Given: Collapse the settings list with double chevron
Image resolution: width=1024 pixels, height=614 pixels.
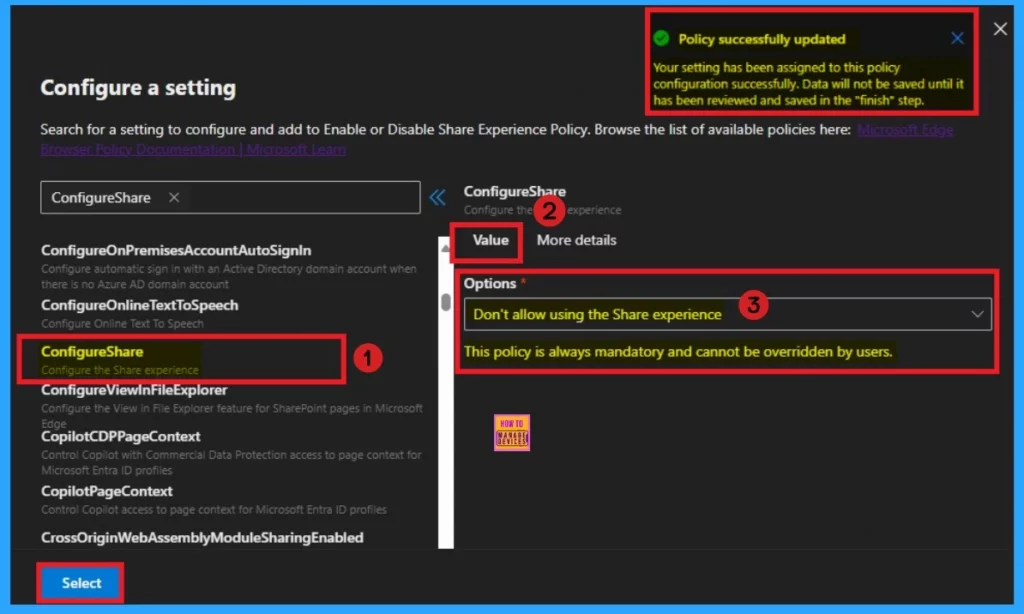Looking at the screenshot, I should (437, 197).
